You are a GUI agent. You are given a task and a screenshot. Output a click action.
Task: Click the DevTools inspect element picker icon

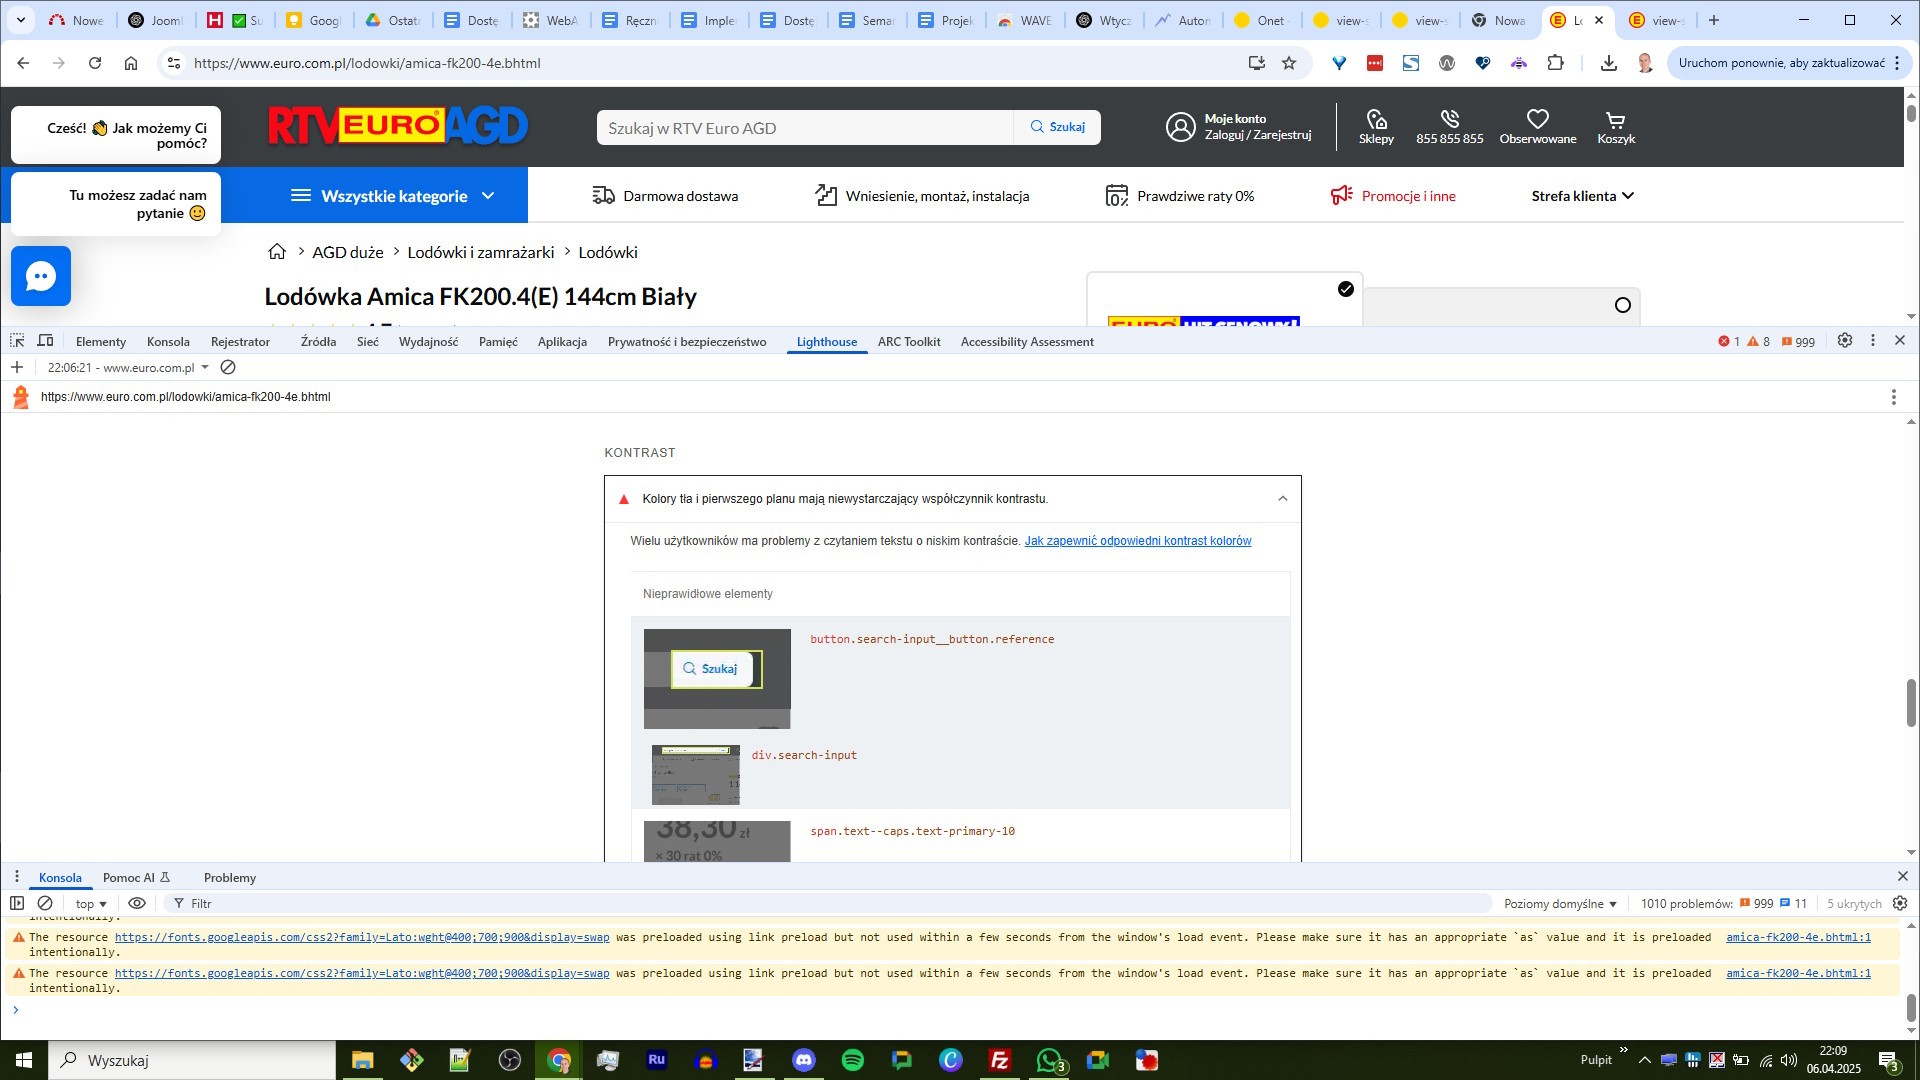pyautogui.click(x=17, y=341)
